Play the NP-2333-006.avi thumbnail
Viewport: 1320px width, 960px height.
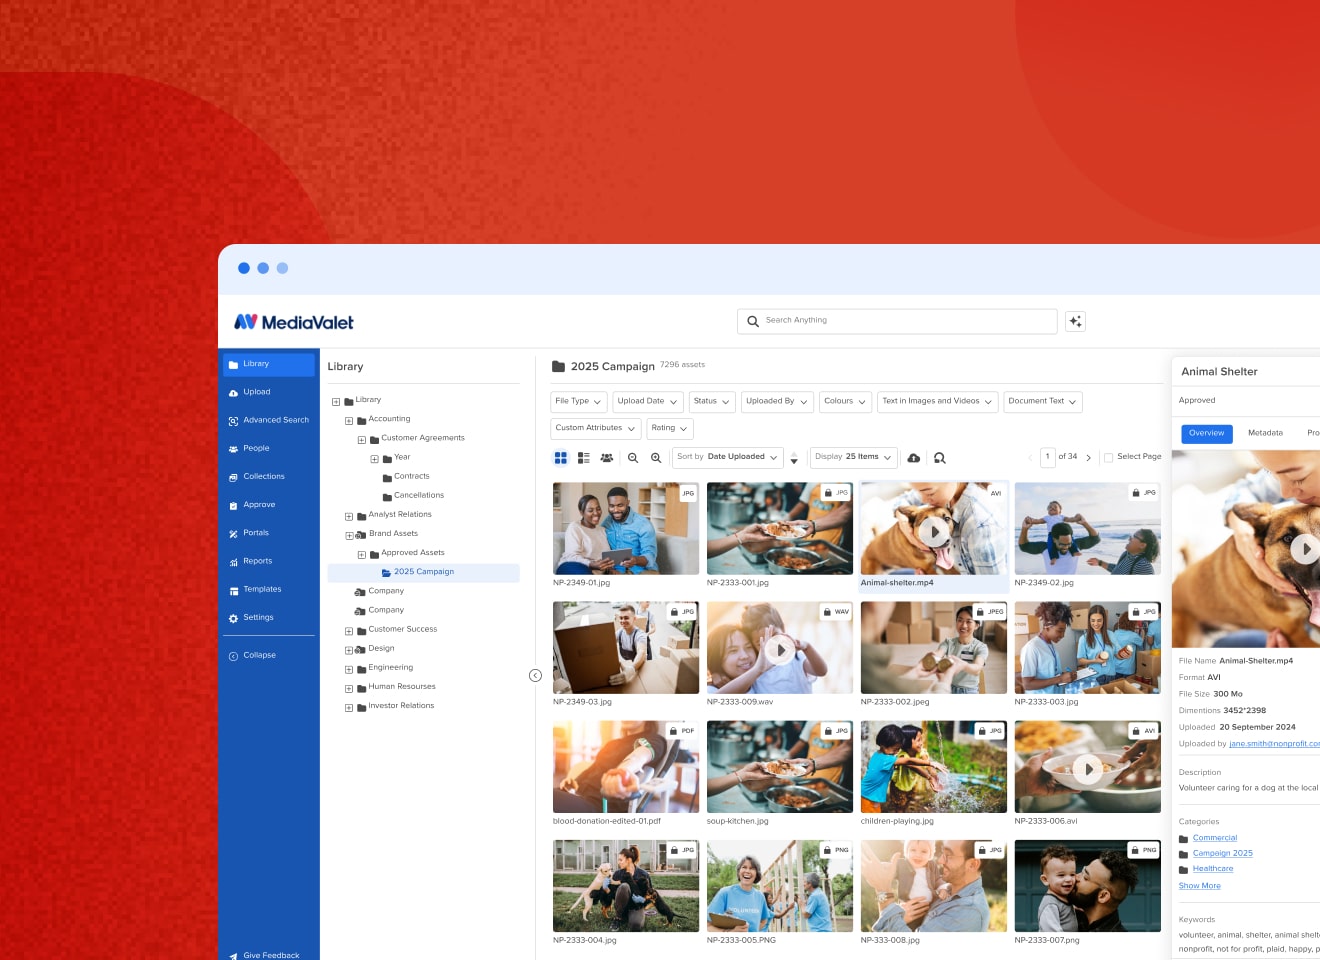click(x=1088, y=769)
